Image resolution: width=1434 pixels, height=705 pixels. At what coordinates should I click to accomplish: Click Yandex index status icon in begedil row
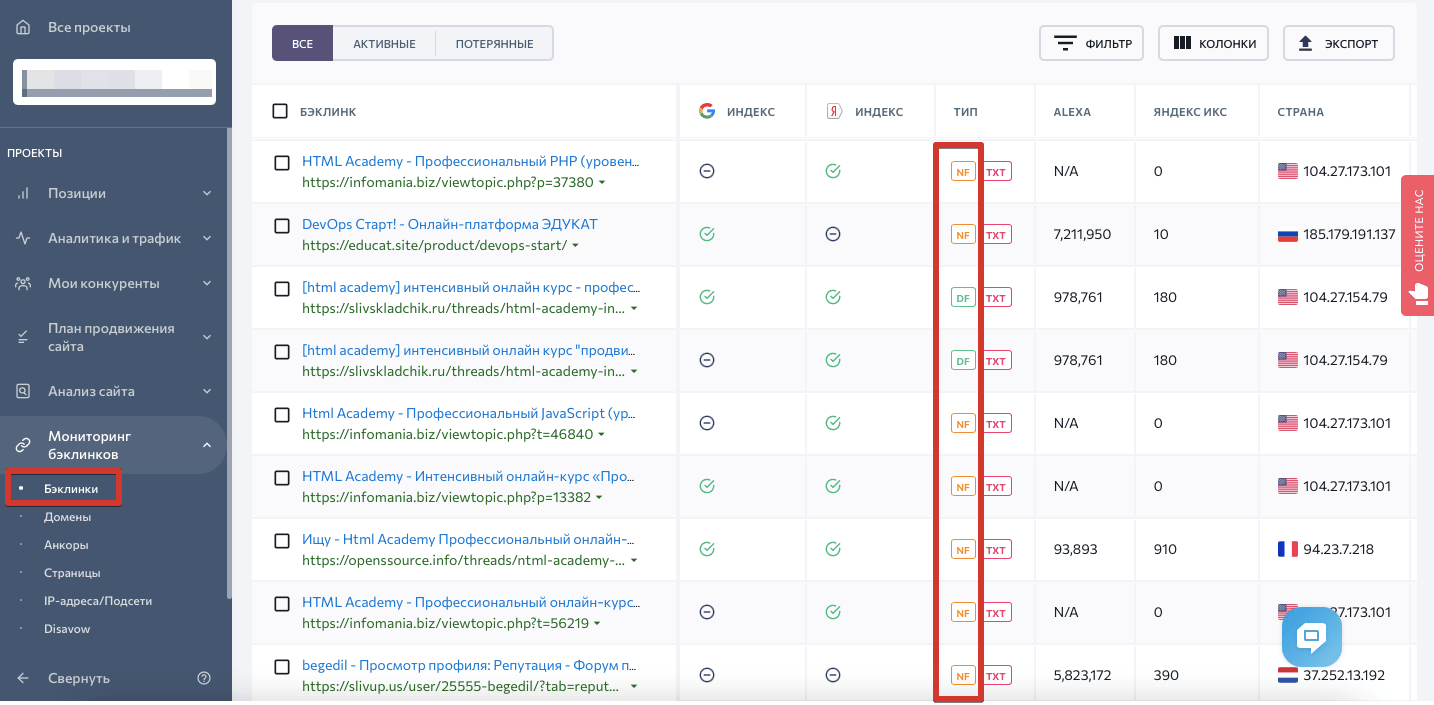(833, 675)
